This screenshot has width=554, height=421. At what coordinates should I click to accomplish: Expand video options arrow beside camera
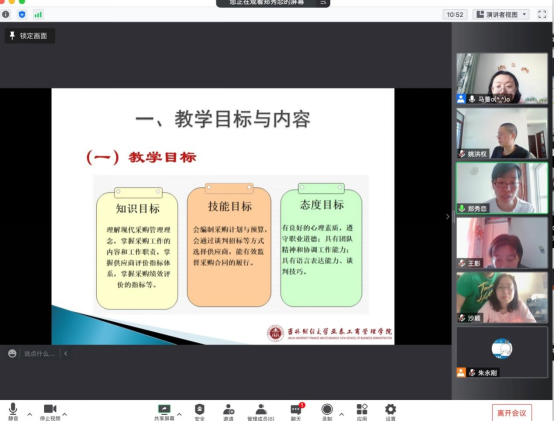[65, 414]
